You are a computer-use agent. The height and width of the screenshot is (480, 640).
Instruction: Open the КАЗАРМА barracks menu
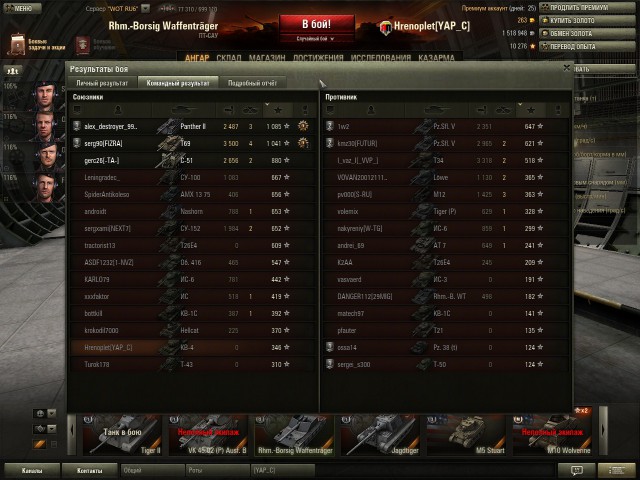[436, 58]
